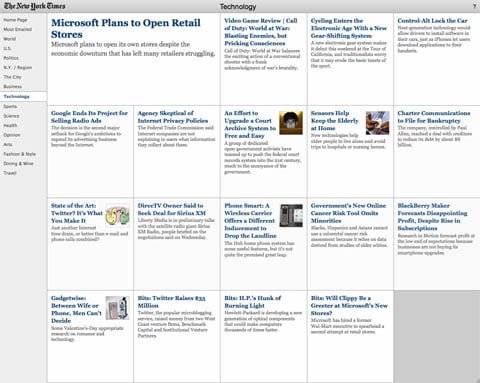Open N.Y. / Region section
480x383 pixels.
point(18,68)
